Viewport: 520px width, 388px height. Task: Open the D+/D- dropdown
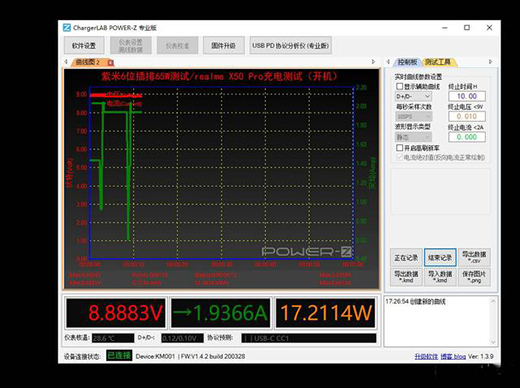tap(413, 97)
